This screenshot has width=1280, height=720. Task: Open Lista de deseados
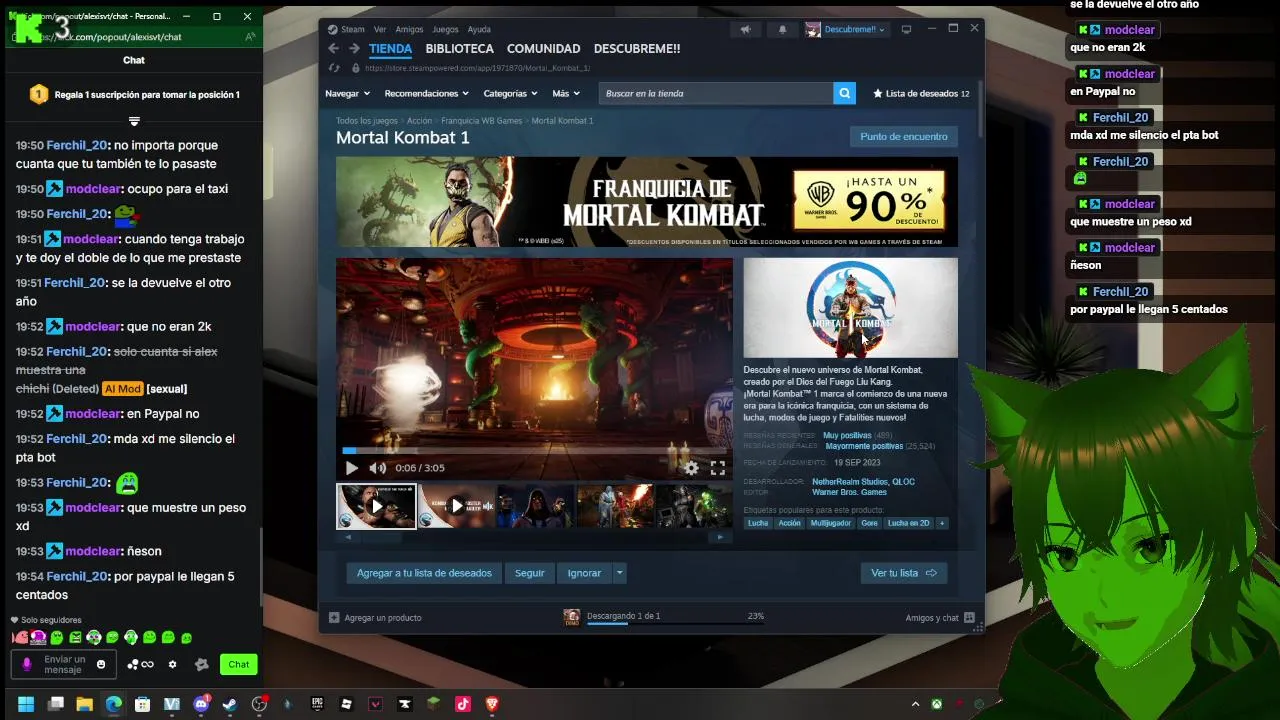pos(921,93)
